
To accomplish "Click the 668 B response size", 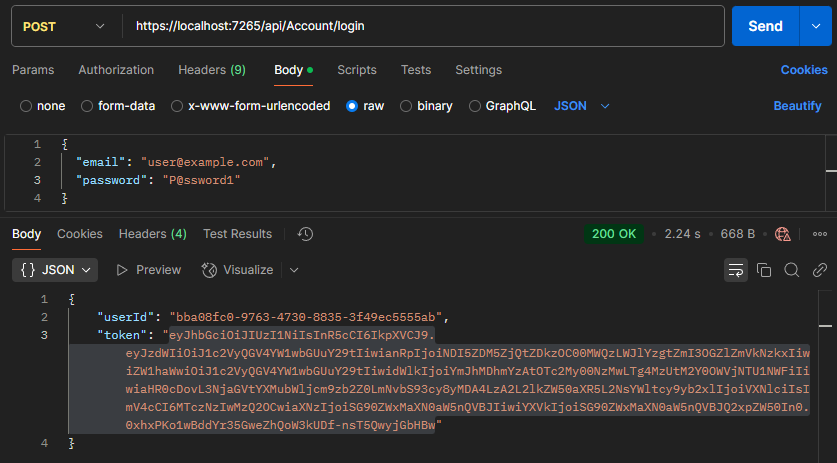I will (738, 234).
